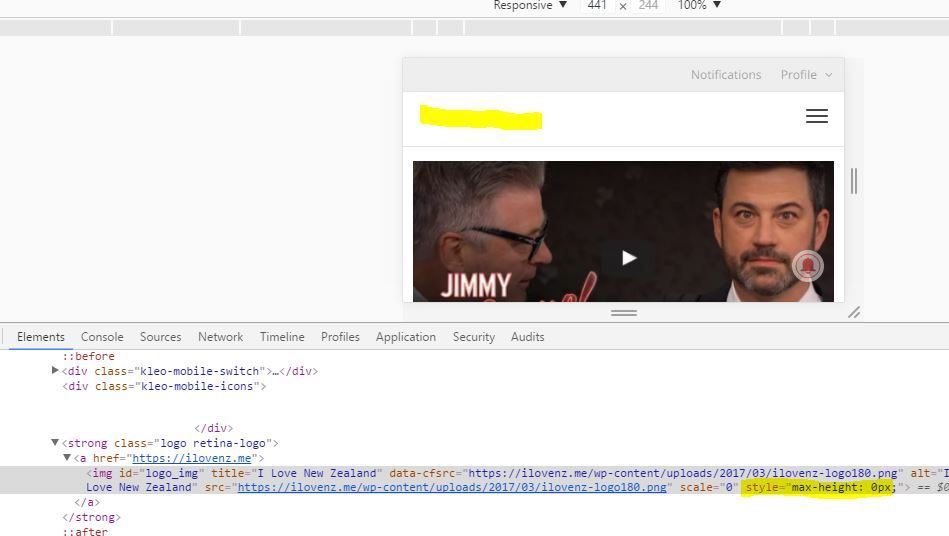Open the hamburger menu in the mobile preview
The width and height of the screenshot is (949, 536).
(816, 116)
